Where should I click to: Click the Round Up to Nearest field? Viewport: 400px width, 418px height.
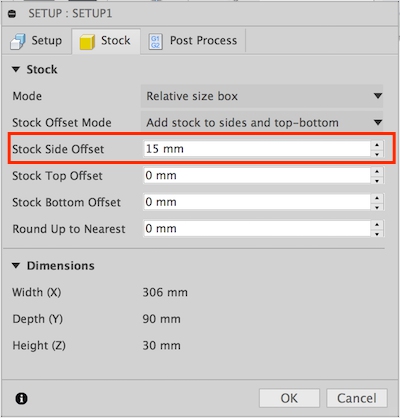(x=257, y=229)
